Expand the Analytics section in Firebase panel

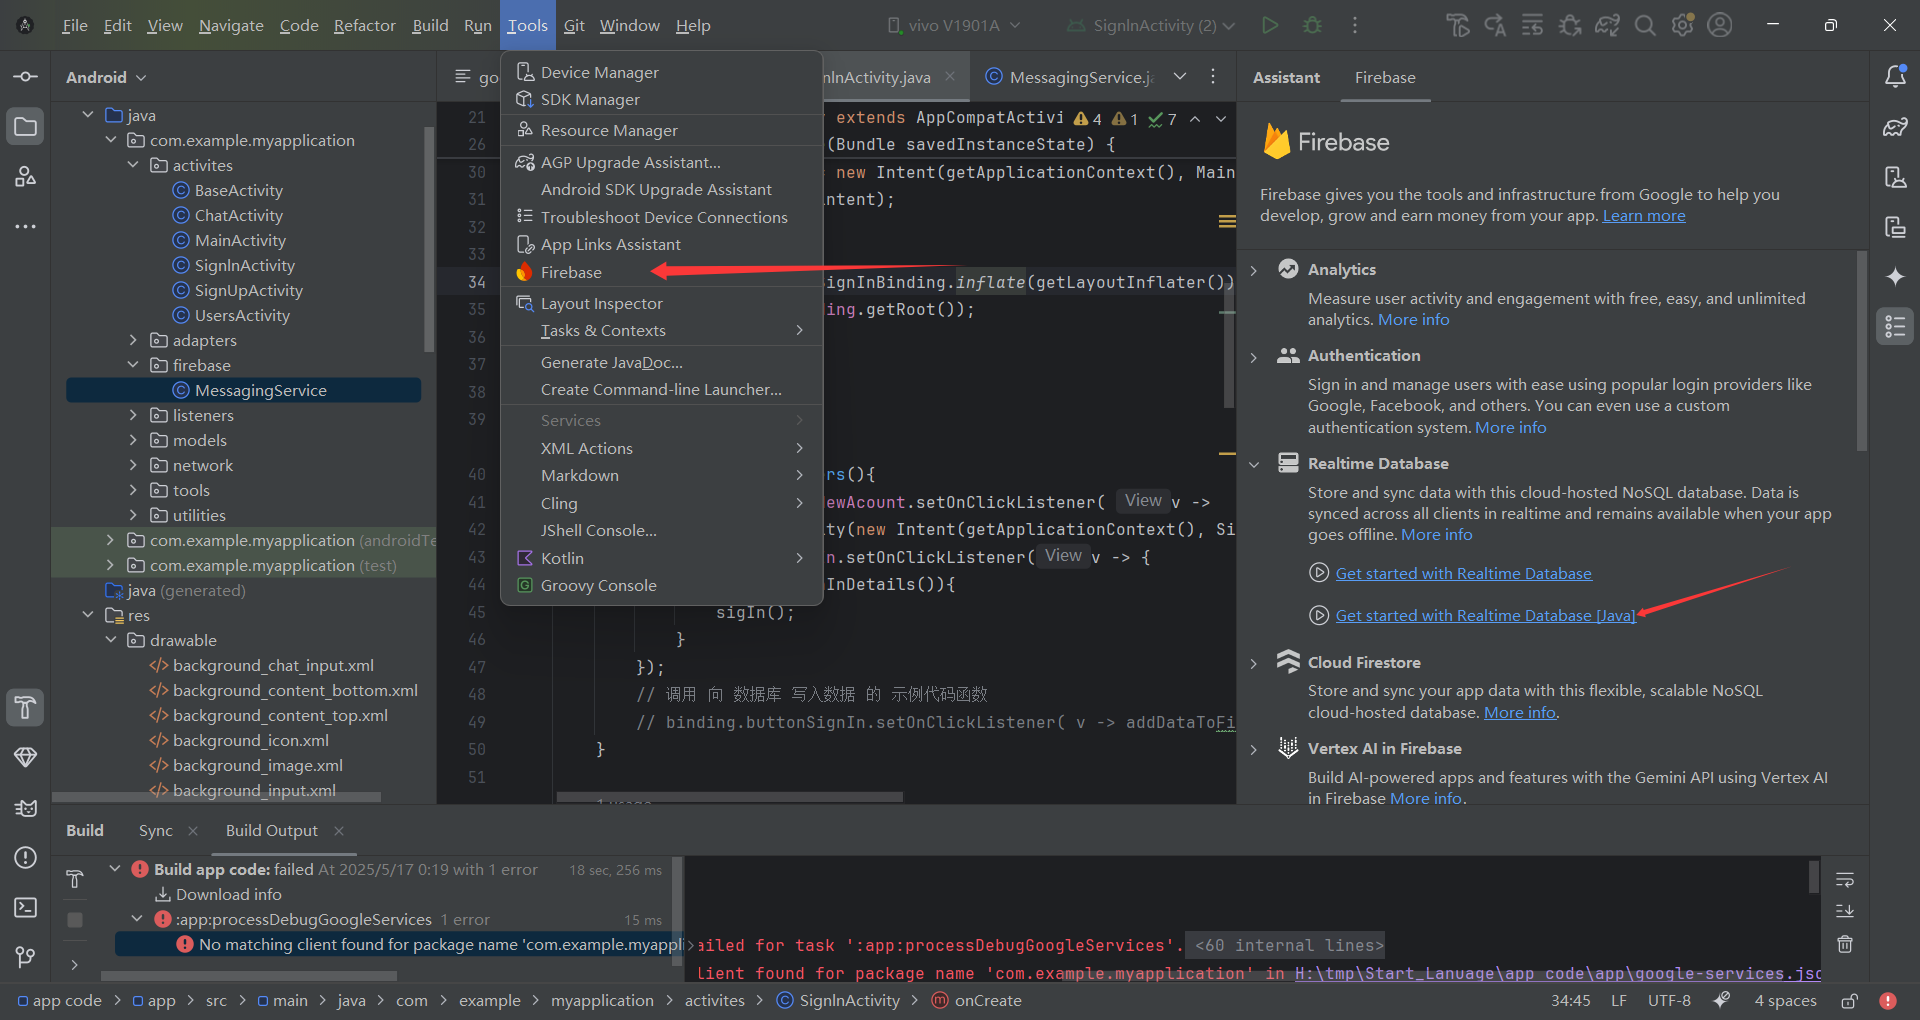1254,270
